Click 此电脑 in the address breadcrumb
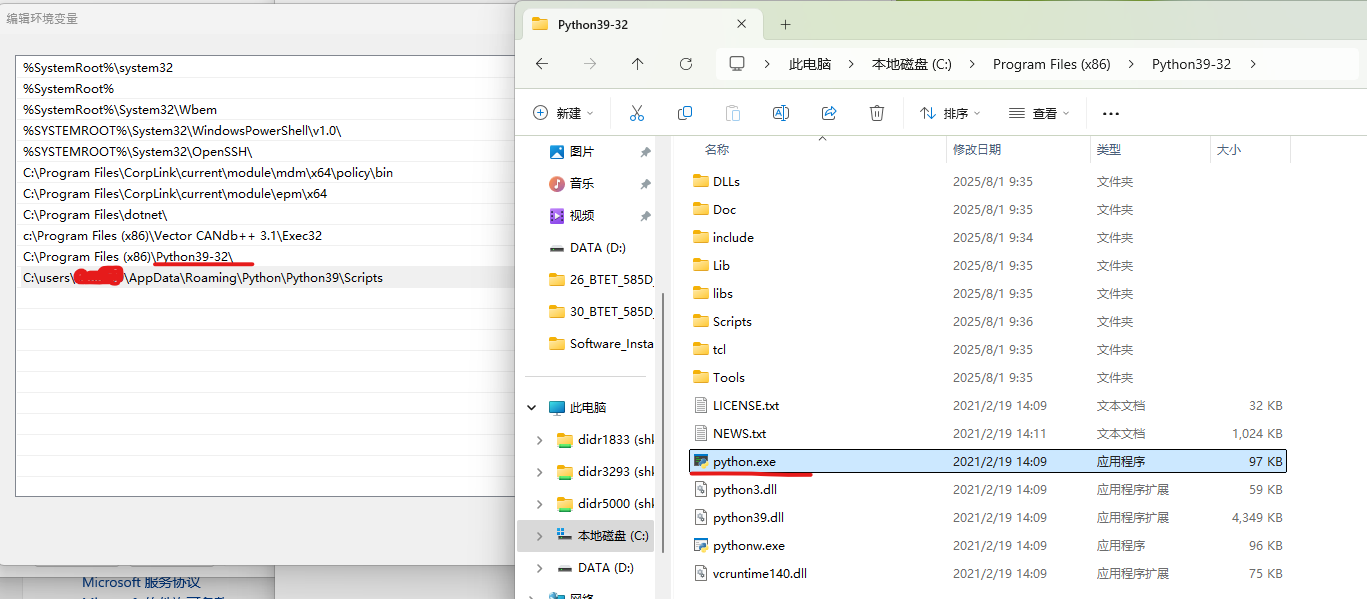Screen dimensions: 1367x599 point(810,64)
